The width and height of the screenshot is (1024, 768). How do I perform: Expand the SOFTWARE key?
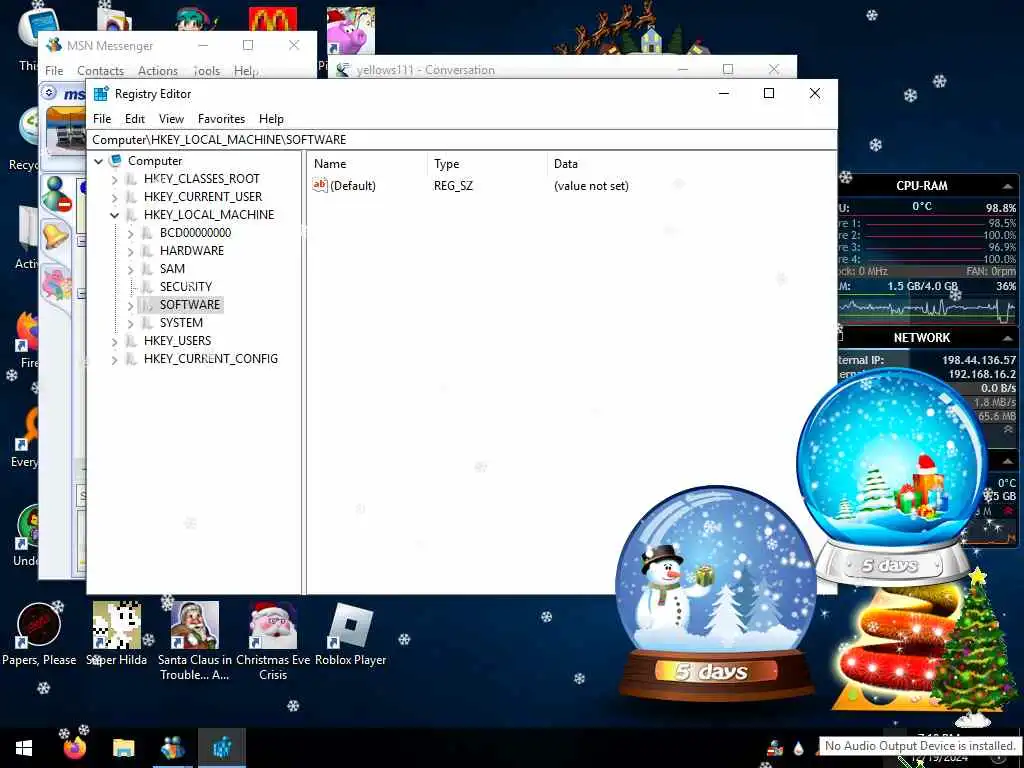[131, 305]
